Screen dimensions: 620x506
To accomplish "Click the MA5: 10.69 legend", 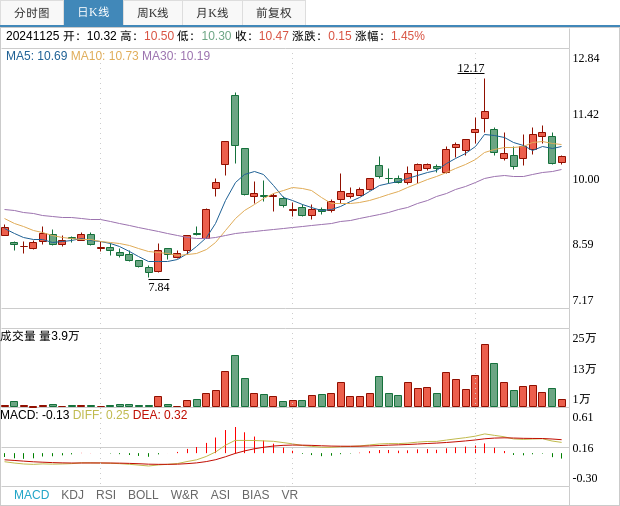I will (37, 56).
